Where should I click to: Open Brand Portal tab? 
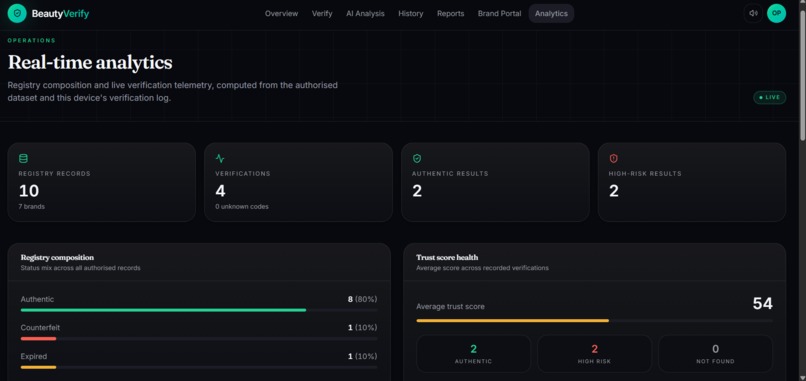[499, 14]
